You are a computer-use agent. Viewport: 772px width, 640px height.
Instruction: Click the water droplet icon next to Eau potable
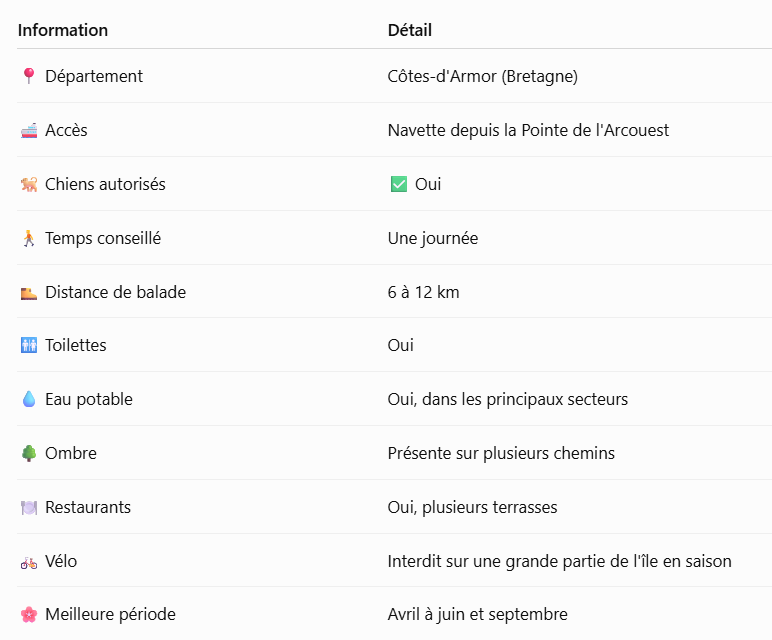tap(29, 399)
